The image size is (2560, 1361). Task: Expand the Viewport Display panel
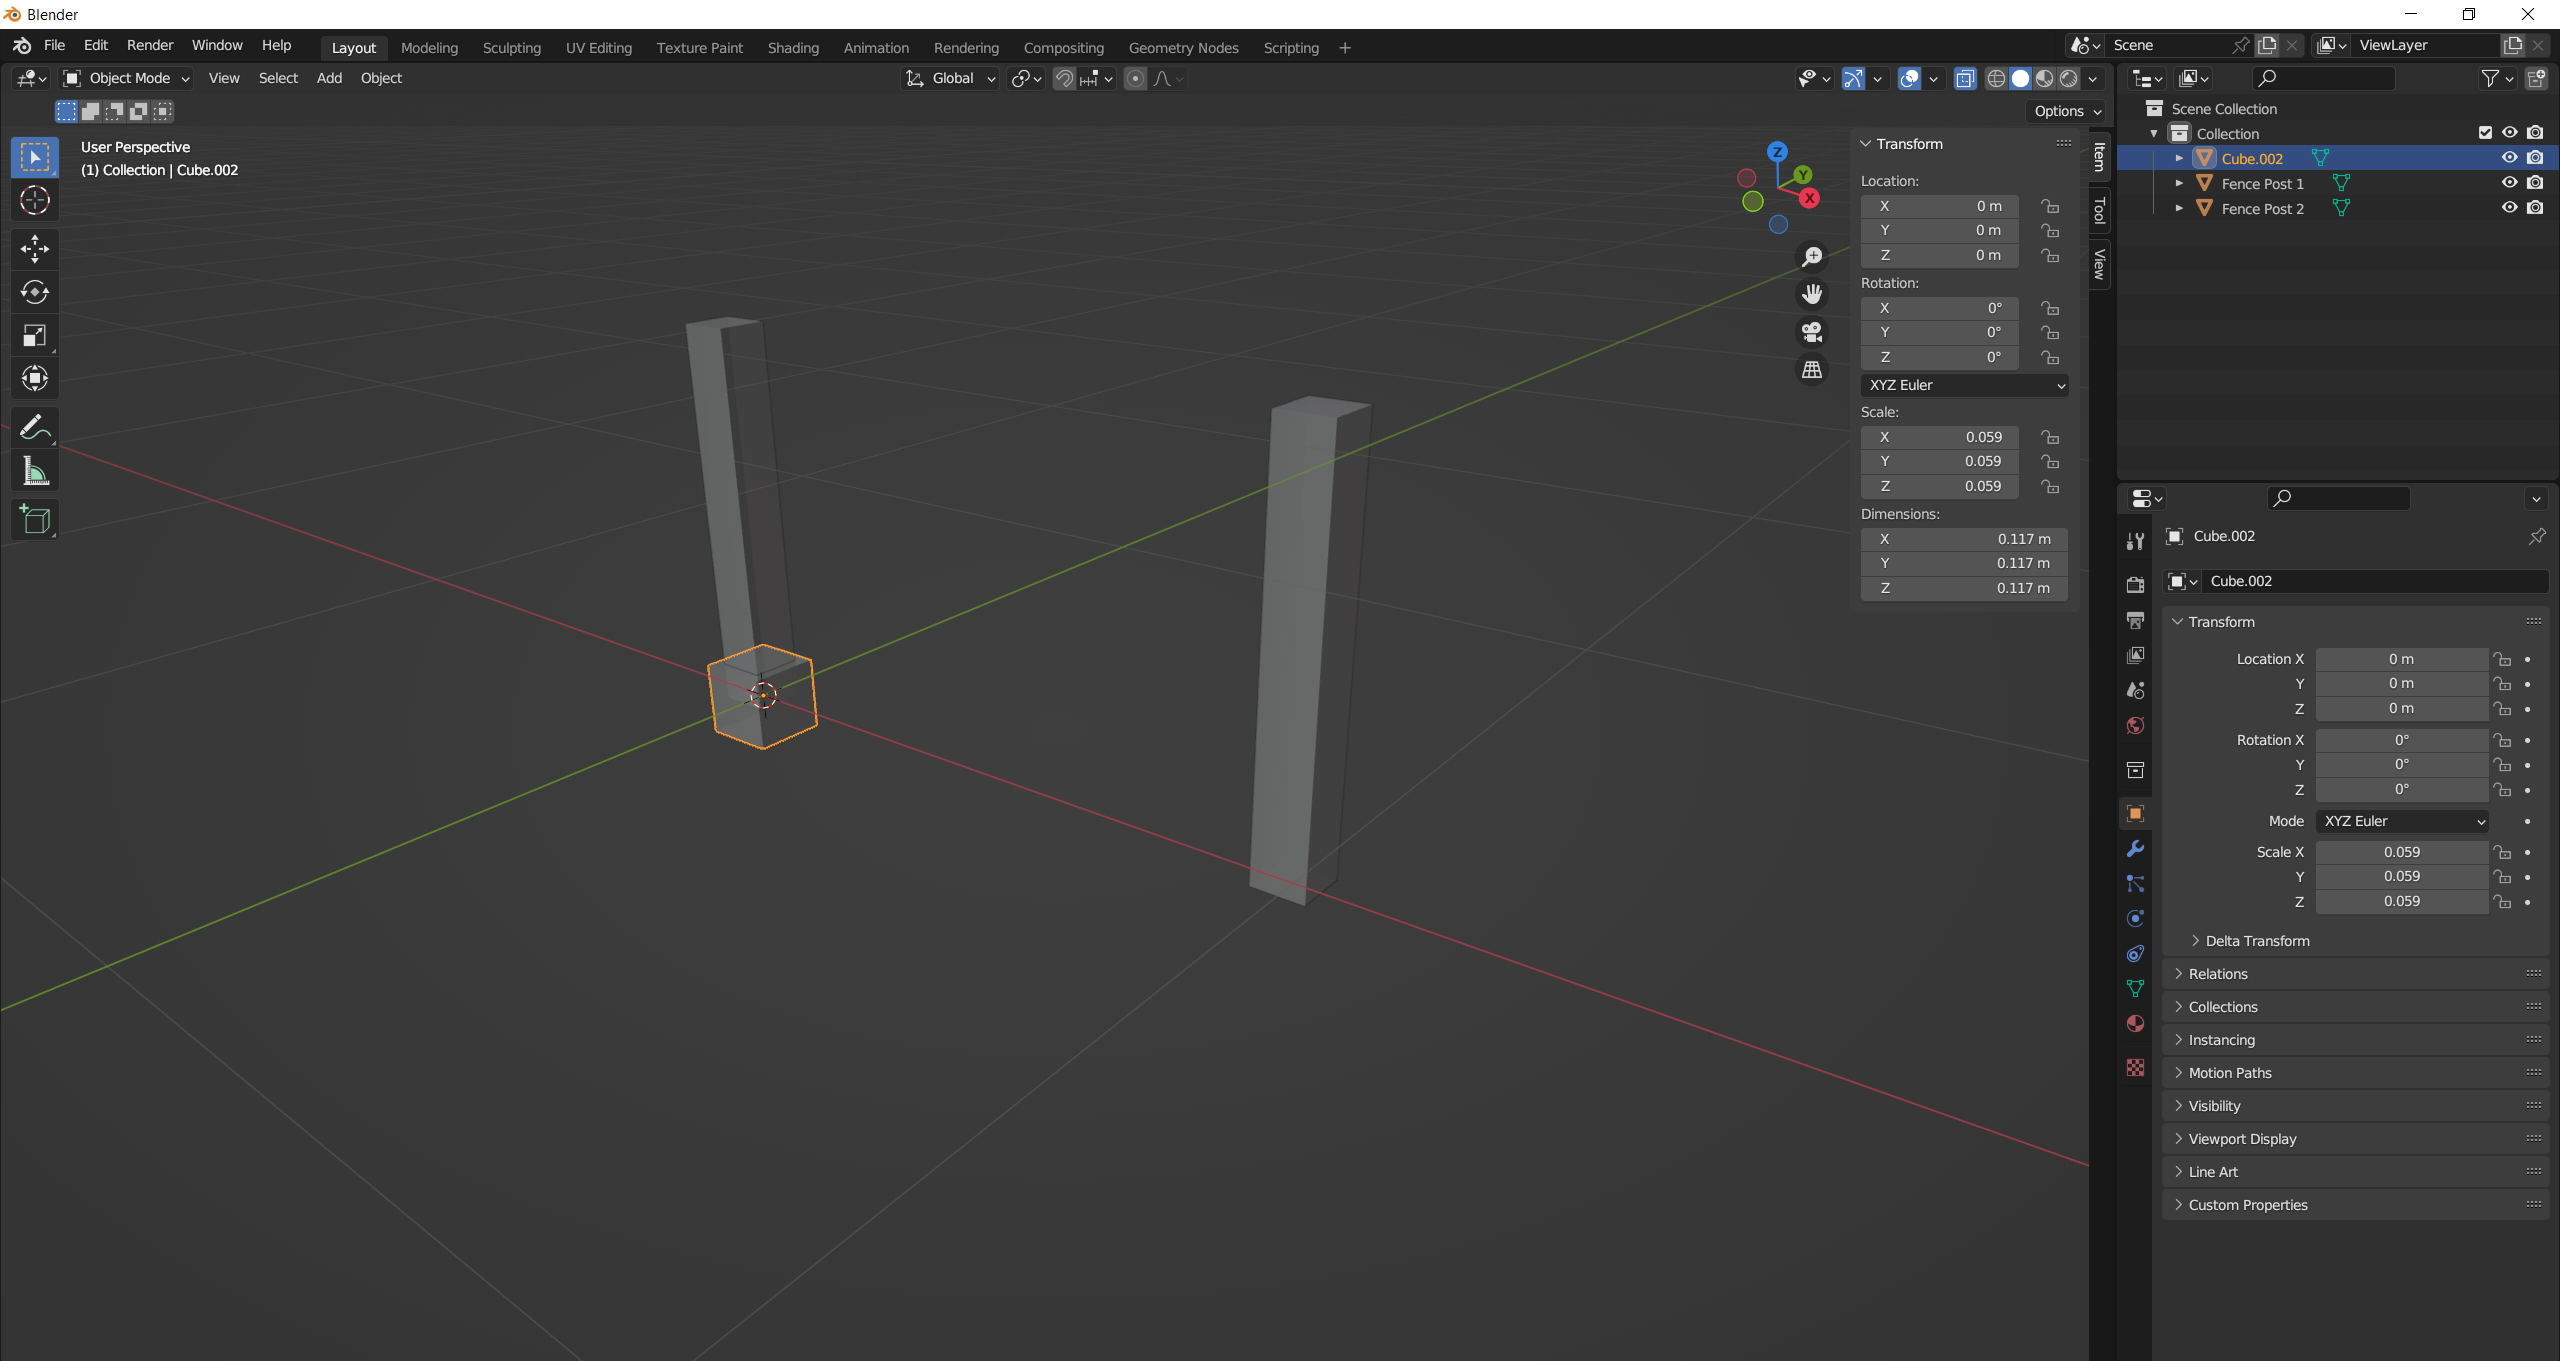2242,1139
